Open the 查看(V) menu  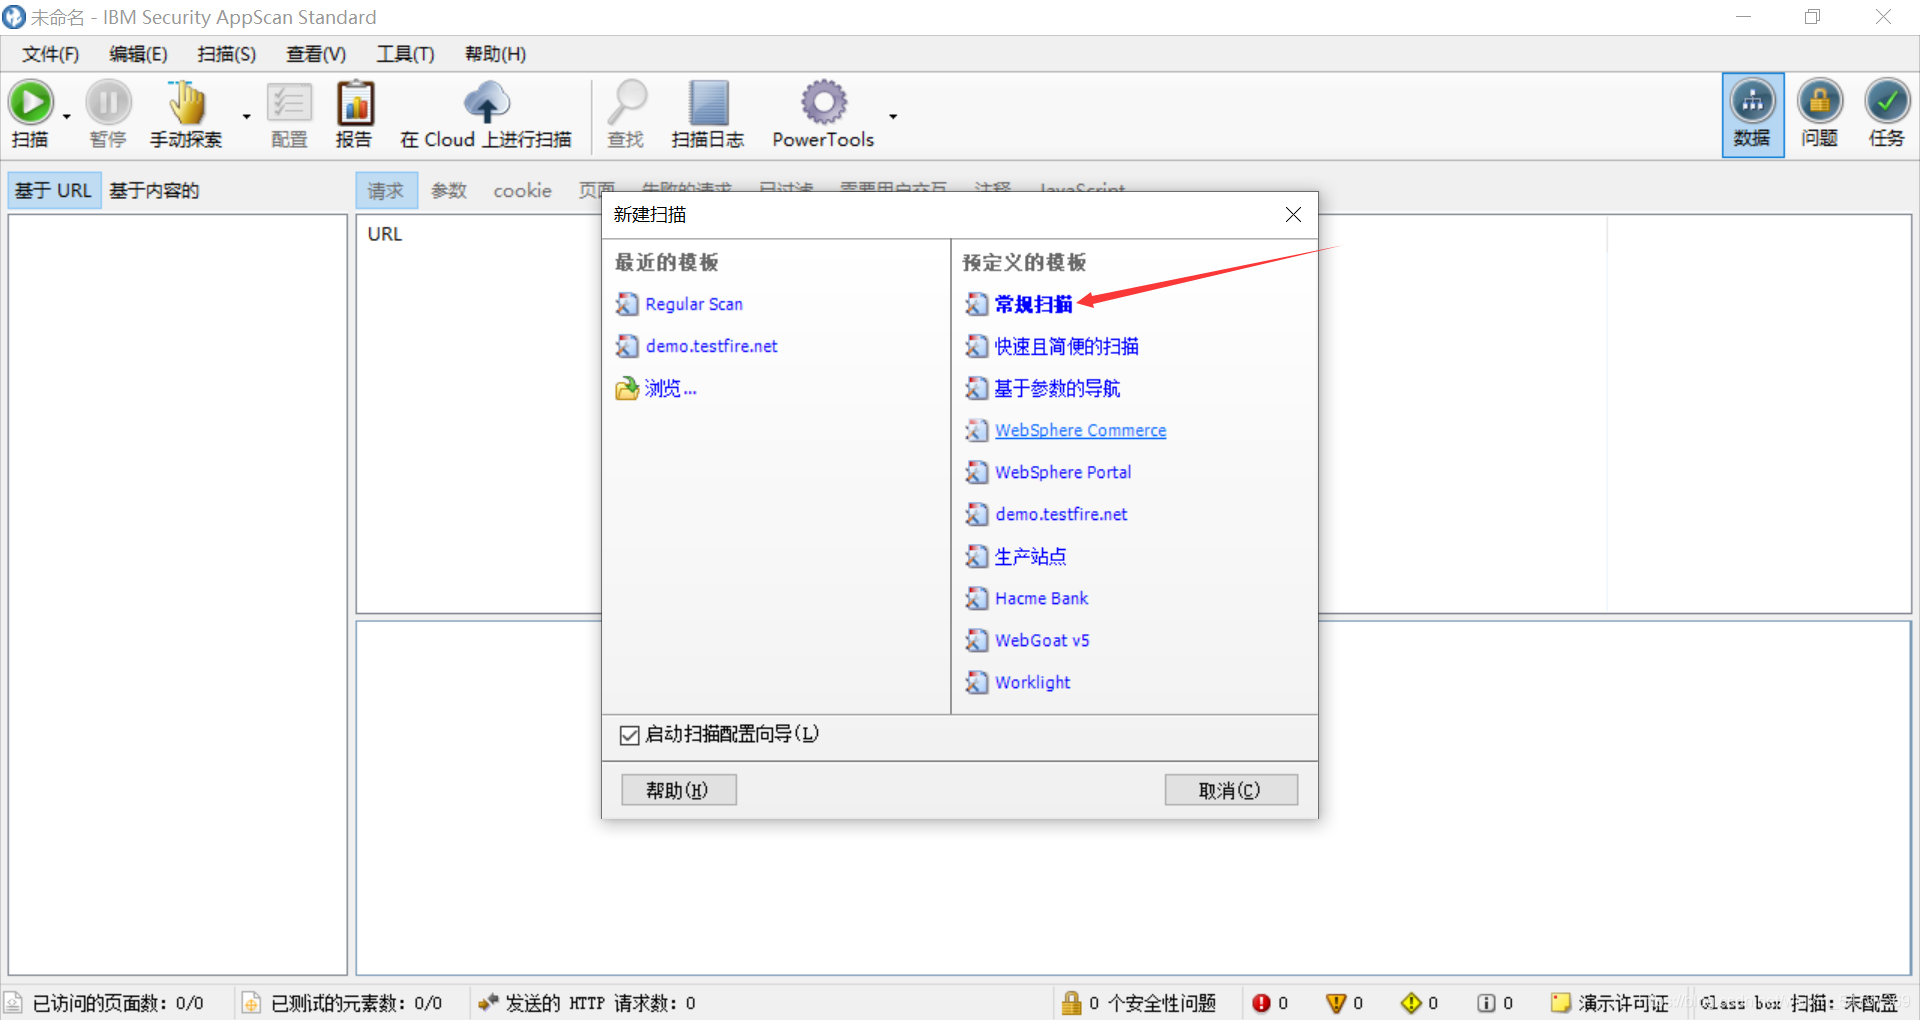316,54
